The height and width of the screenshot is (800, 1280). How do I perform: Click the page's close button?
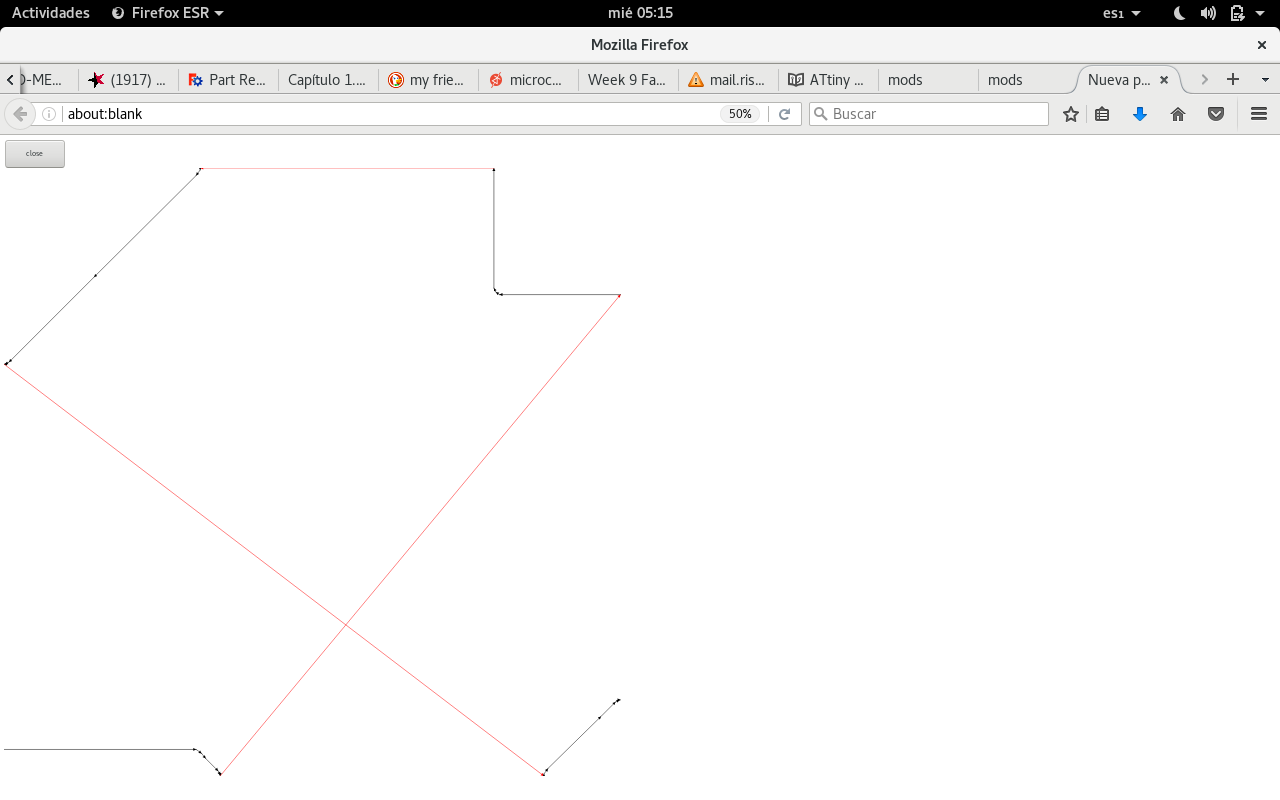tap(35, 153)
